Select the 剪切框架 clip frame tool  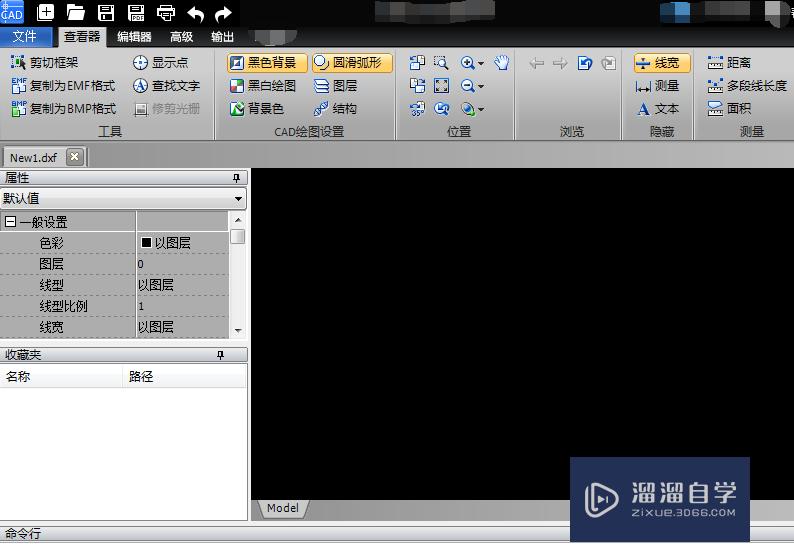(x=45, y=63)
